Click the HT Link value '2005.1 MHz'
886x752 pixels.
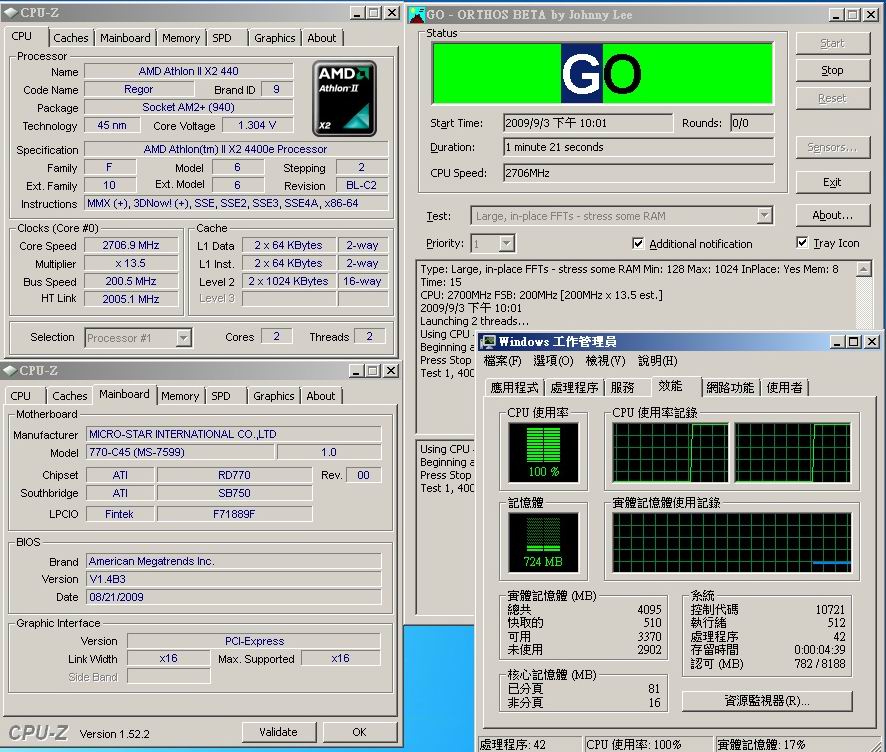[x=131, y=299]
